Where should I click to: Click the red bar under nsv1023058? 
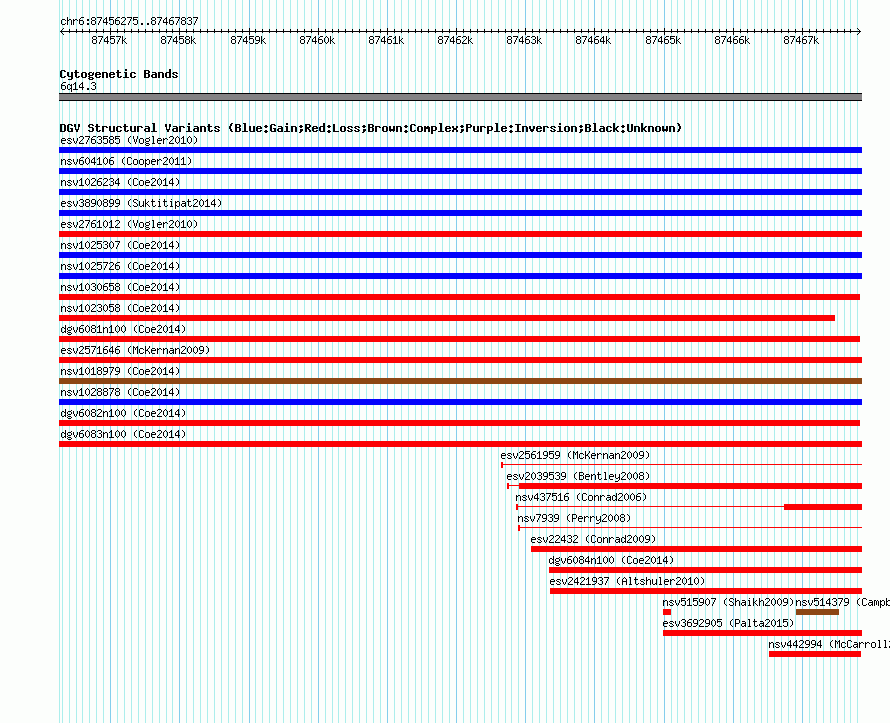pyautogui.click(x=447, y=318)
